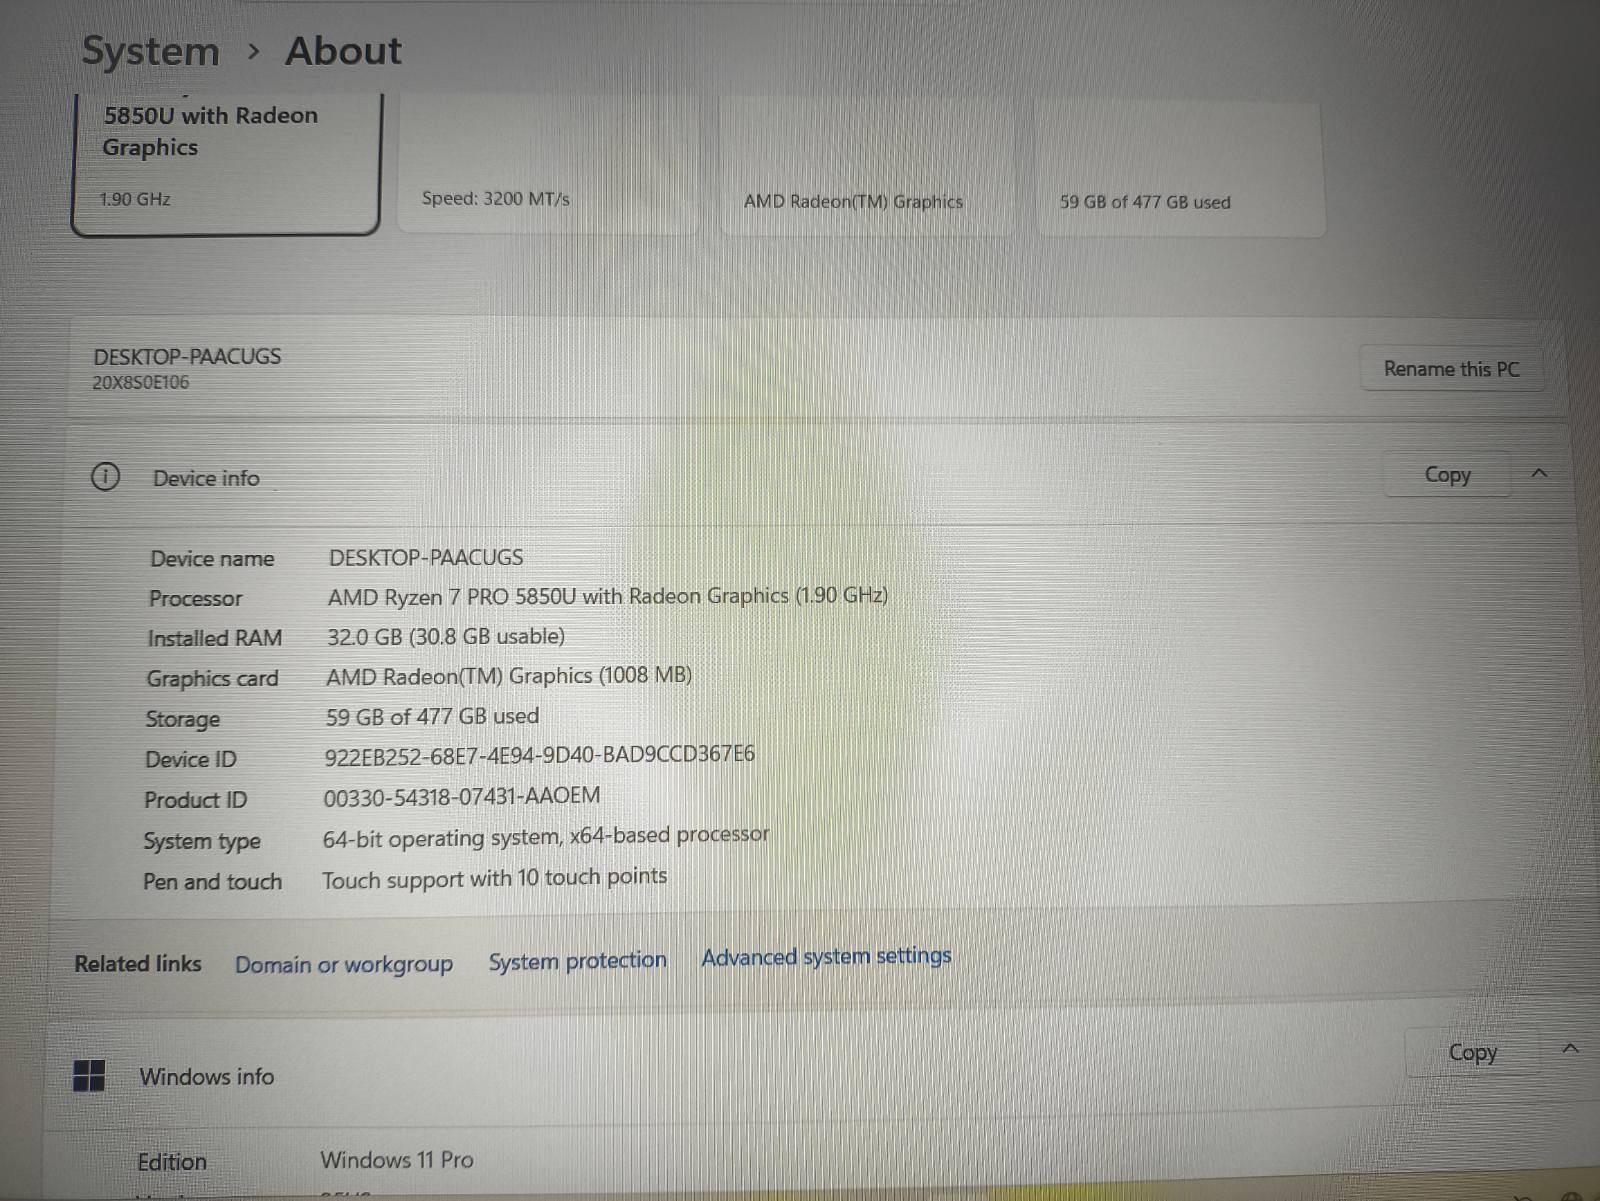Select the 59 GB of 477 GB used tile
Viewport: 1600px width, 1201px height.
pos(1180,167)
